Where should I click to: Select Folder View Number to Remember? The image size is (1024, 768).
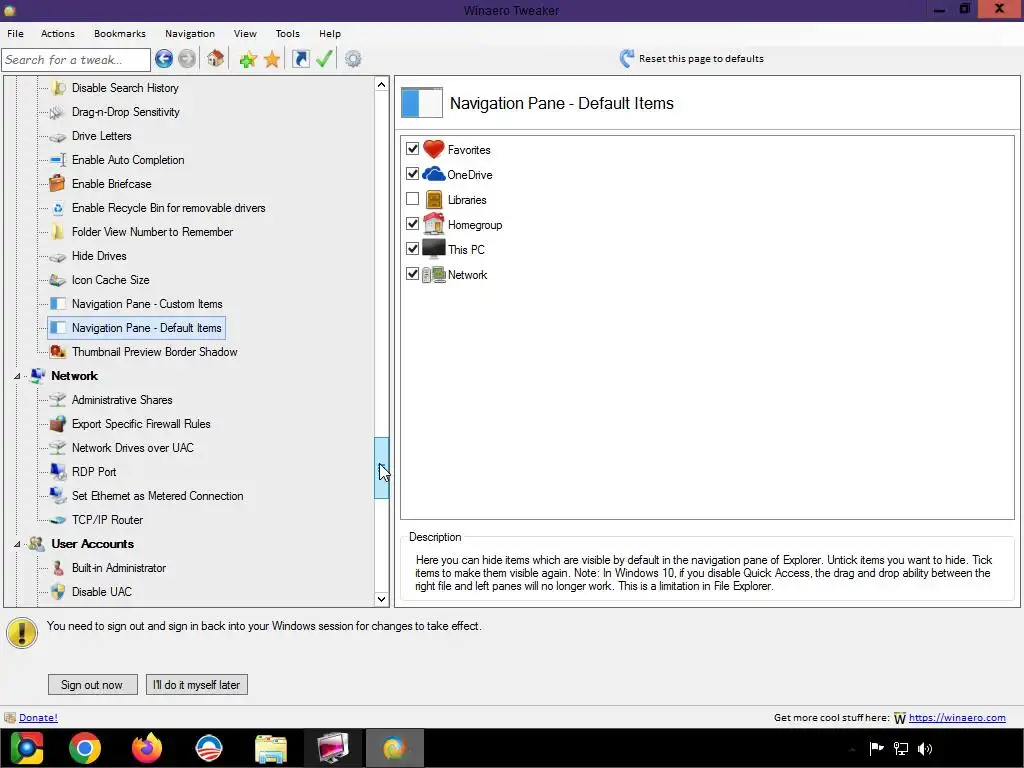point(152,232)
